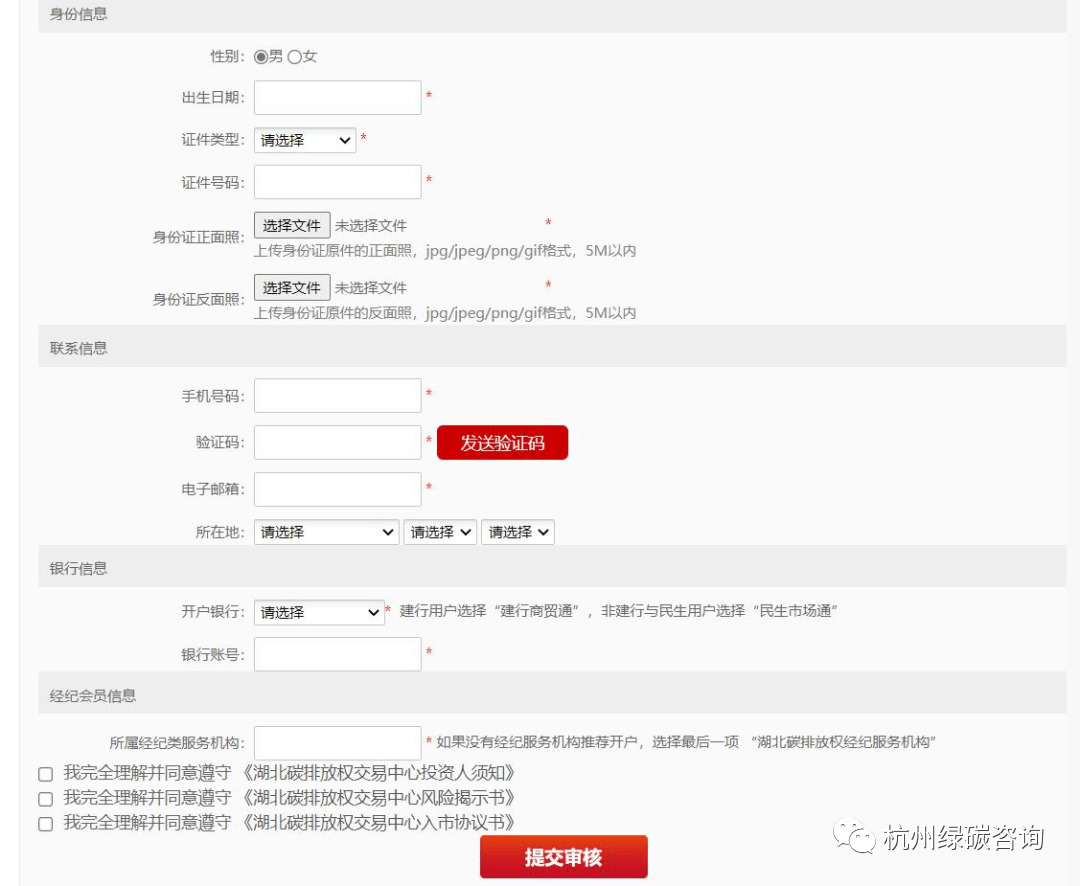Viewport: 1080px width, 886px height.
Task: Click 选择文件 for ID card front photo
Action: pyautogui.click(x=291, y=224)
